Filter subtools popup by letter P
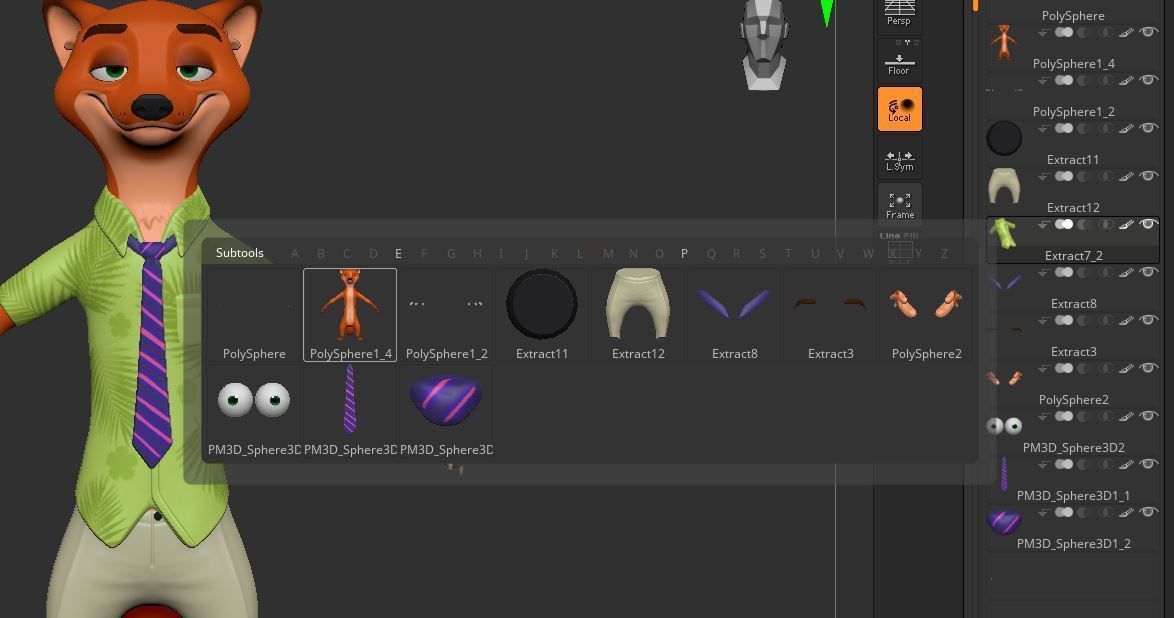The image size is (1174, 618). click(684, 254)
